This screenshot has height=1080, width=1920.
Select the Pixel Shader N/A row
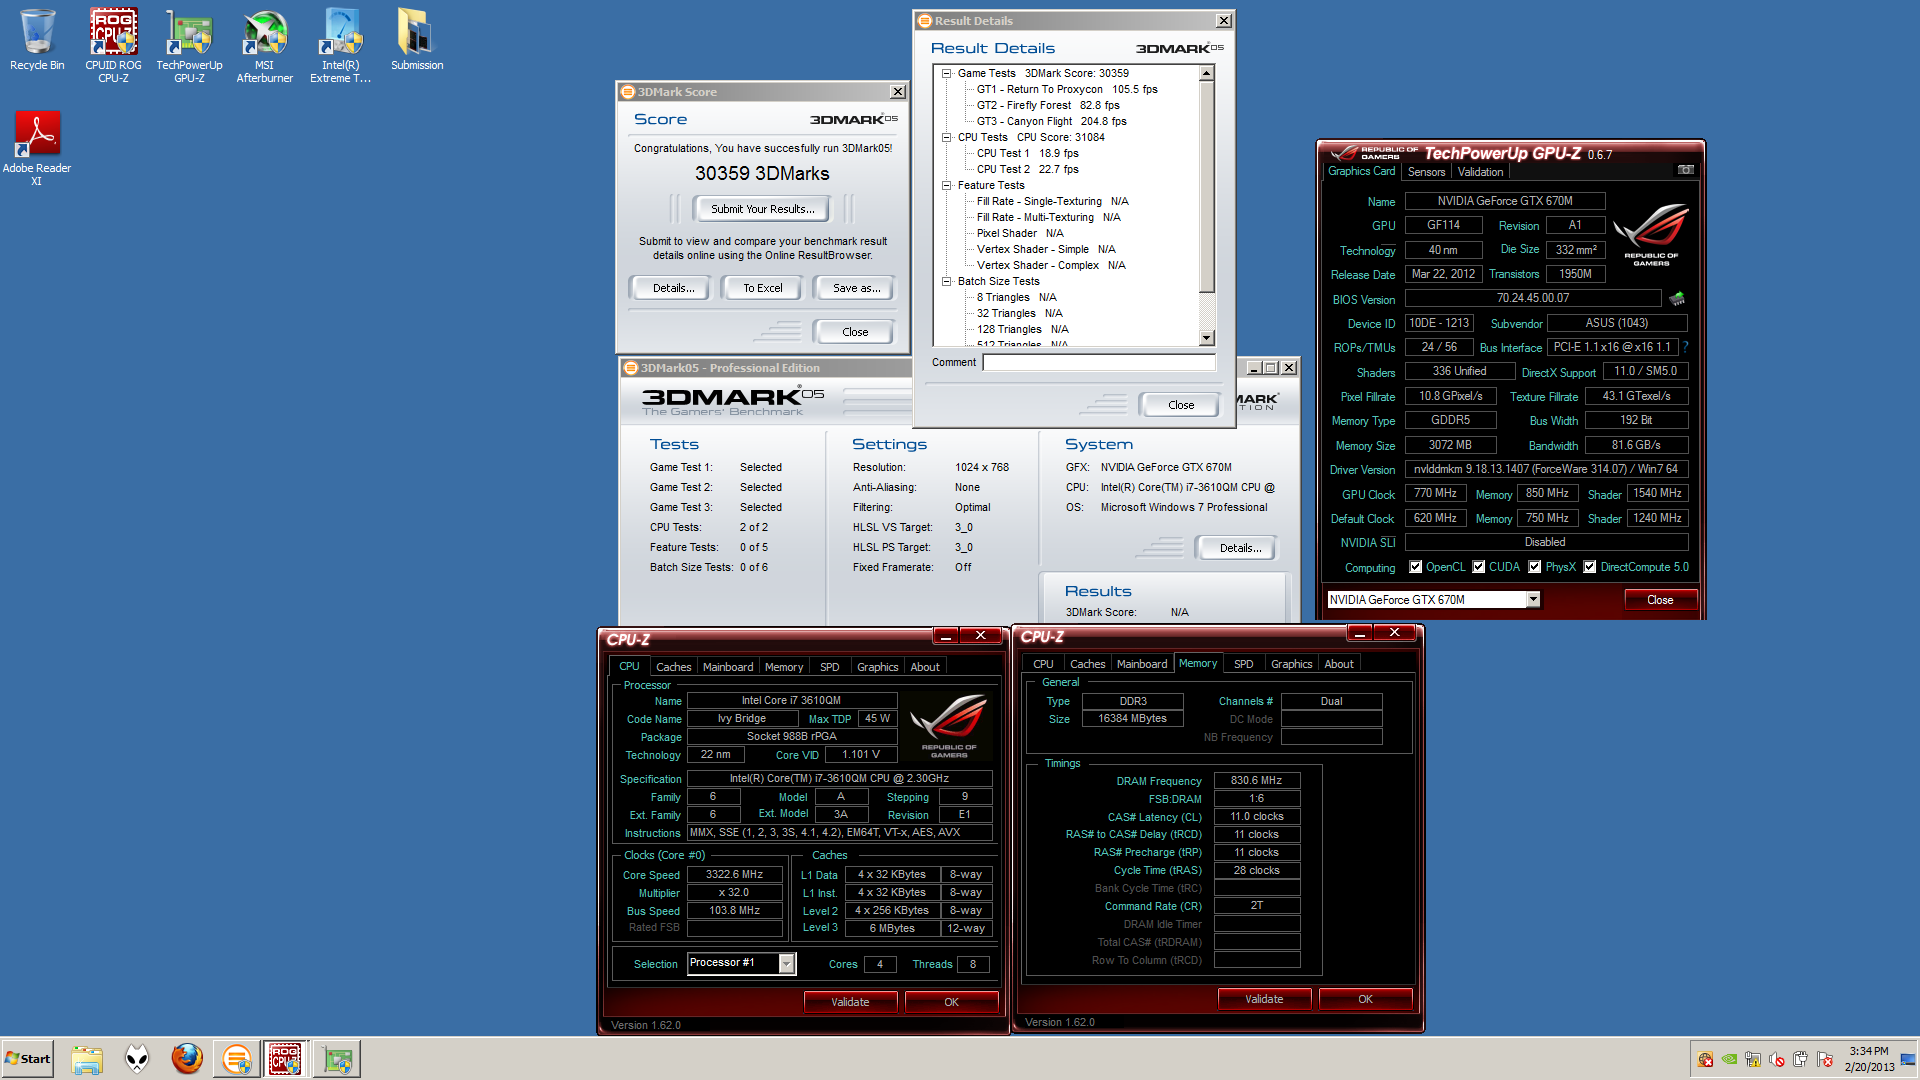(1019, 233)
